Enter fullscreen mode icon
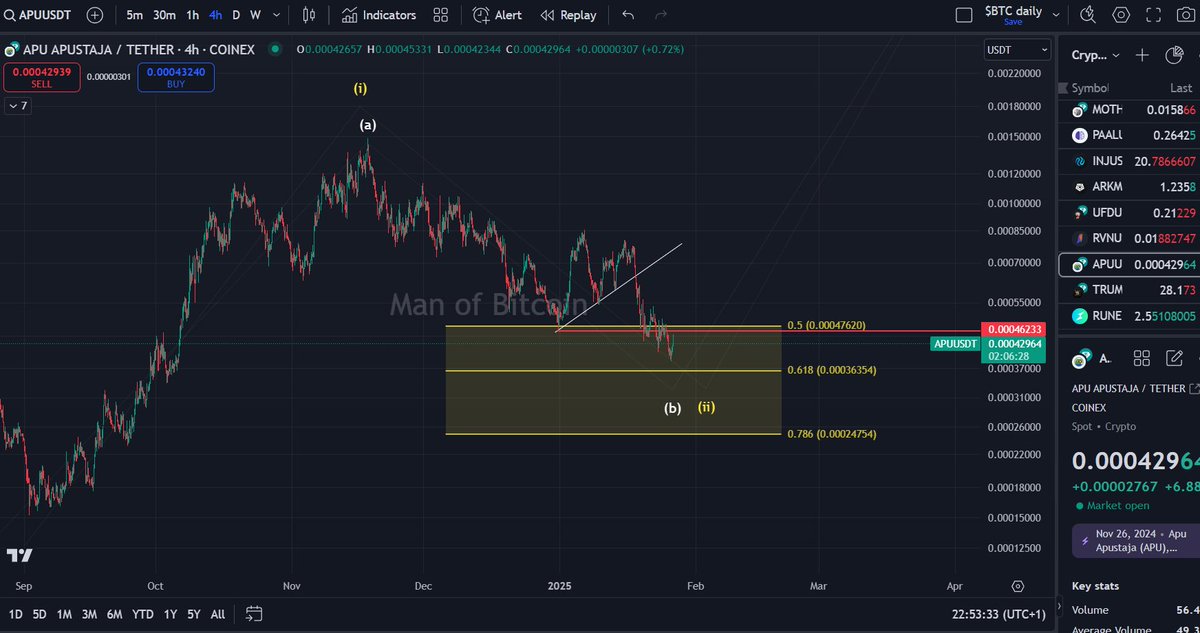The width and height of the screenshot is (1200, 633). point(1151,15)
